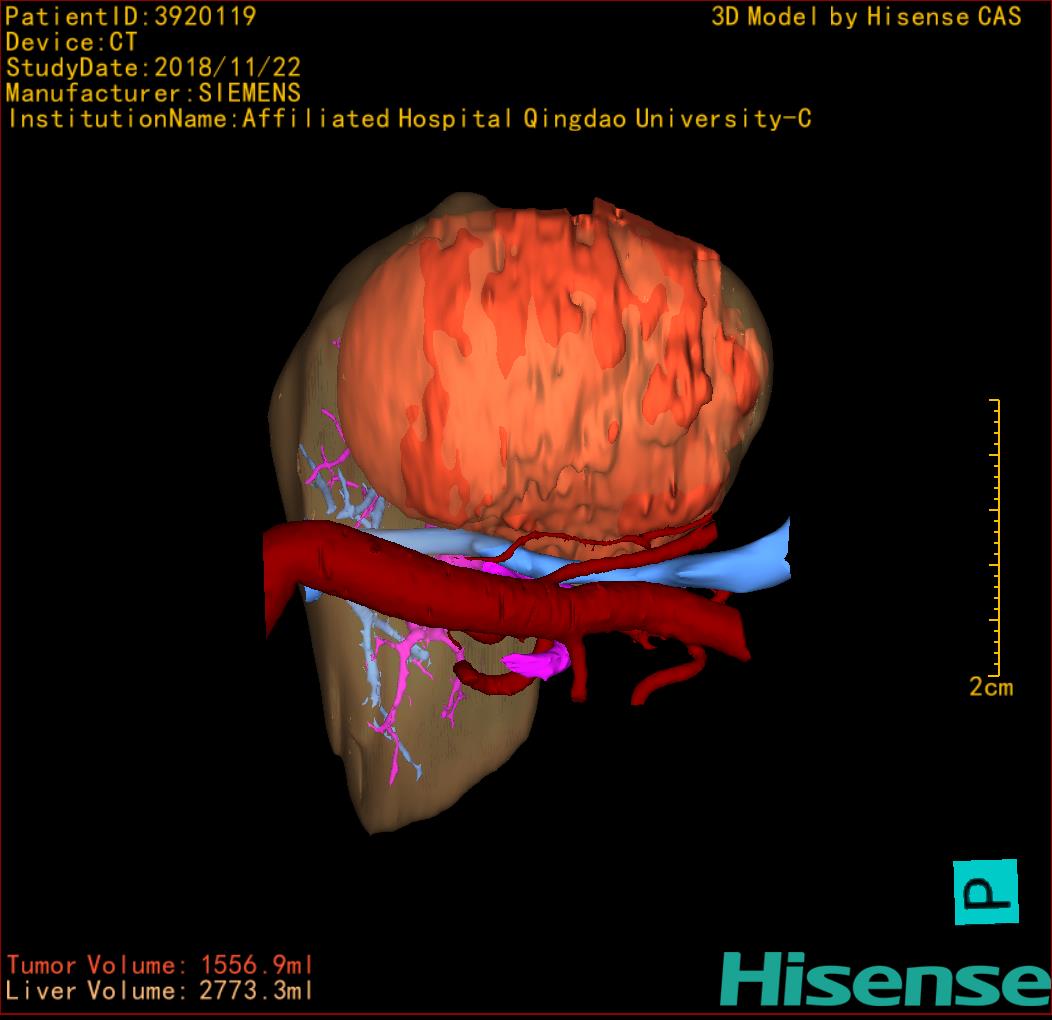Screen dimensions: 1052x1020
Task: Click the Manufacturer:SIEMENS label
Action: pyautogui.click(x=153, y=93)
